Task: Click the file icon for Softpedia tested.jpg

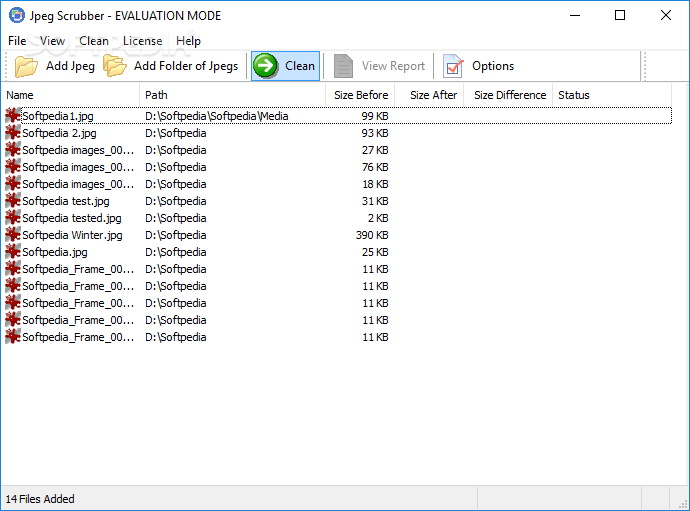Action: coord(13,218)
